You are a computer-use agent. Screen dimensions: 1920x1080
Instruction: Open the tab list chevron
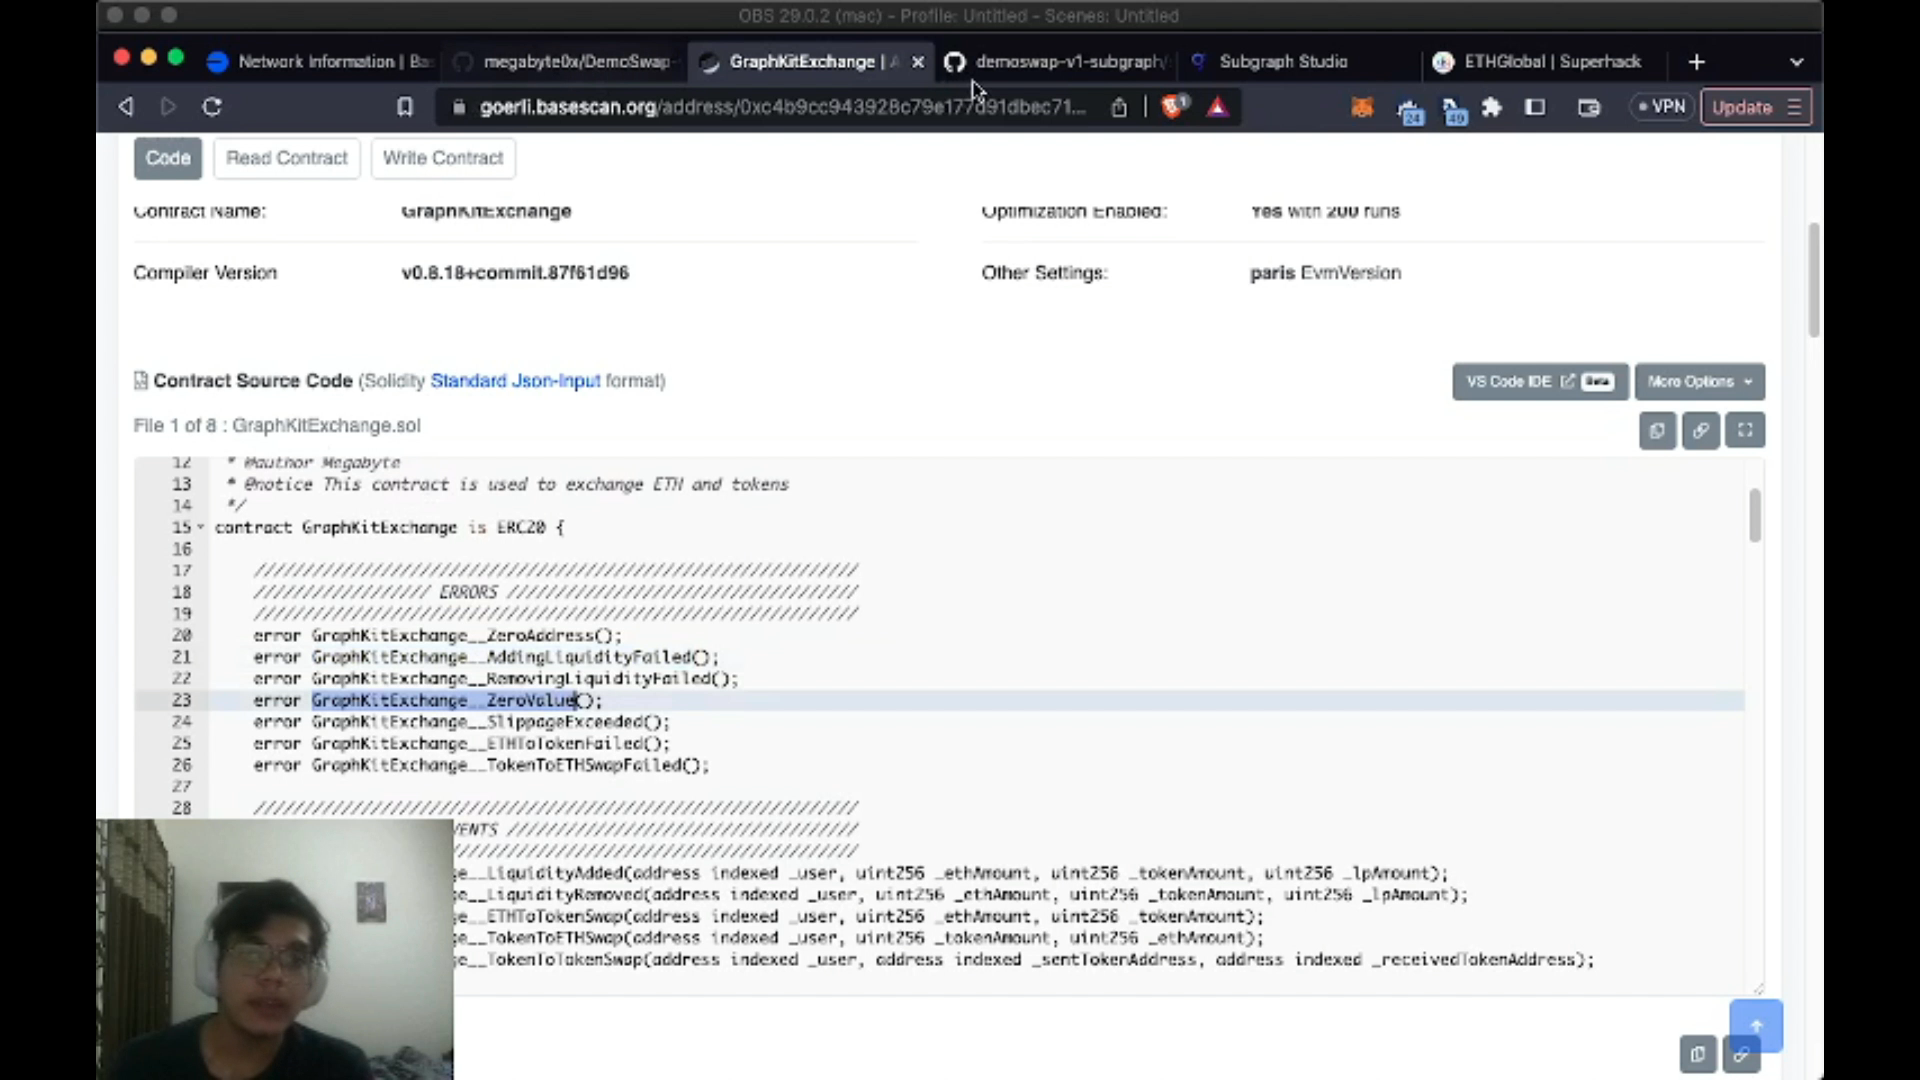(x=1796, y=62)
